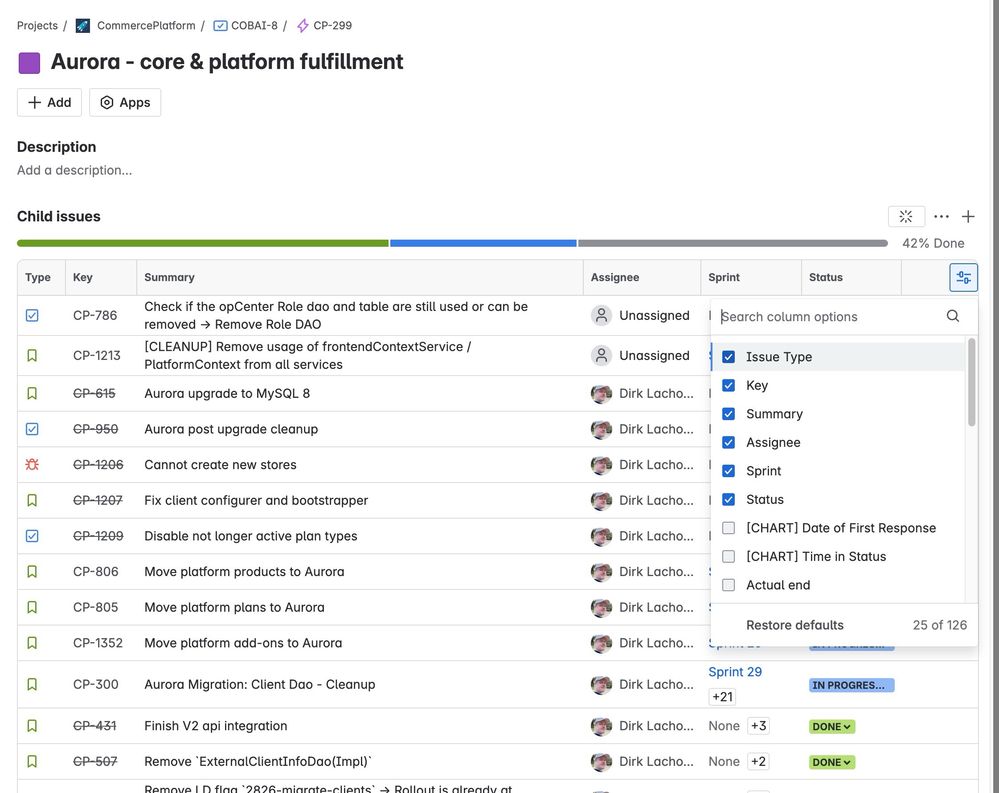Click the fullscreen expand icon for Child issues
The height and width of the screenshot is (793, 999).
click(905, 215)
